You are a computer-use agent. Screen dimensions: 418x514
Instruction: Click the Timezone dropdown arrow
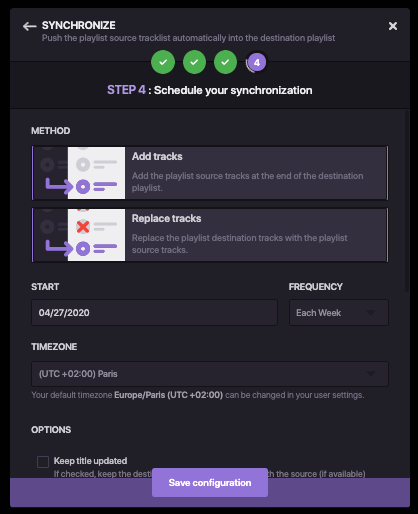coord(371,374)
